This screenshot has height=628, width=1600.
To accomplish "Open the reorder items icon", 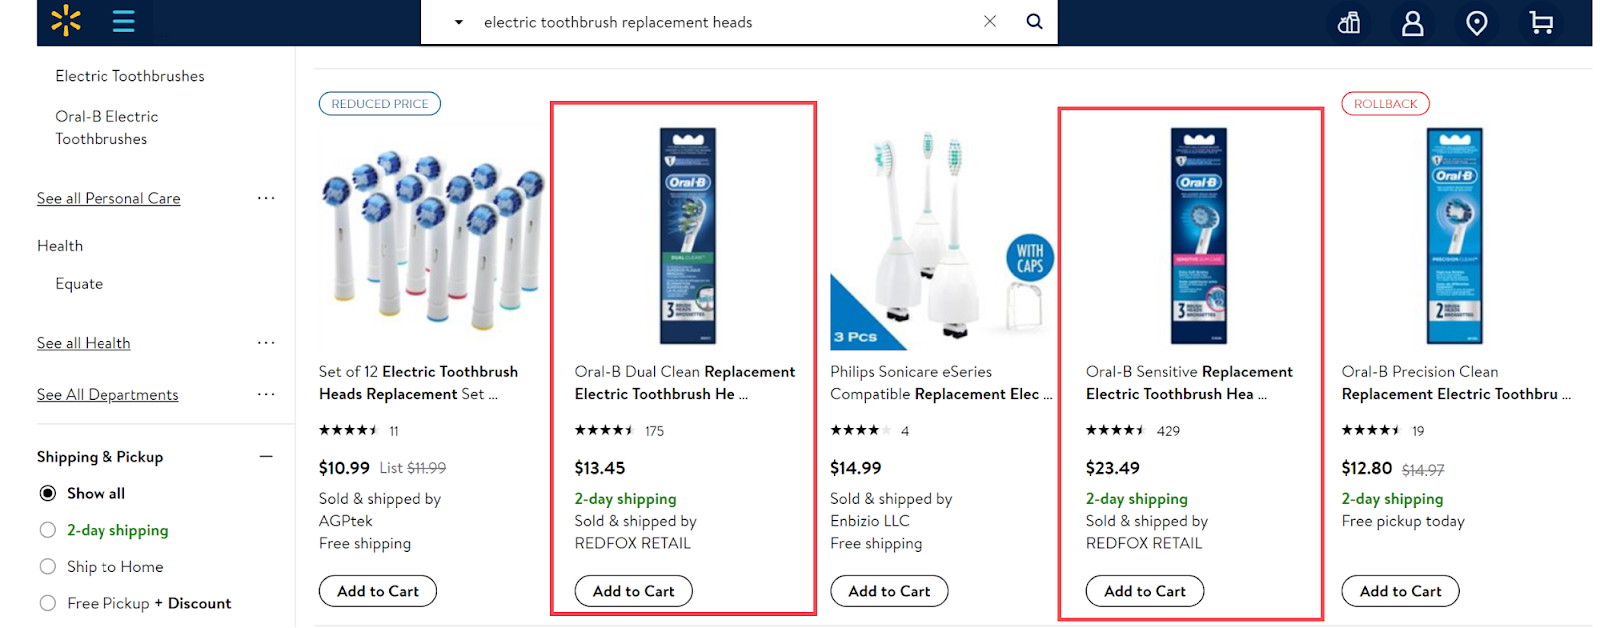I will point(1349,22).
